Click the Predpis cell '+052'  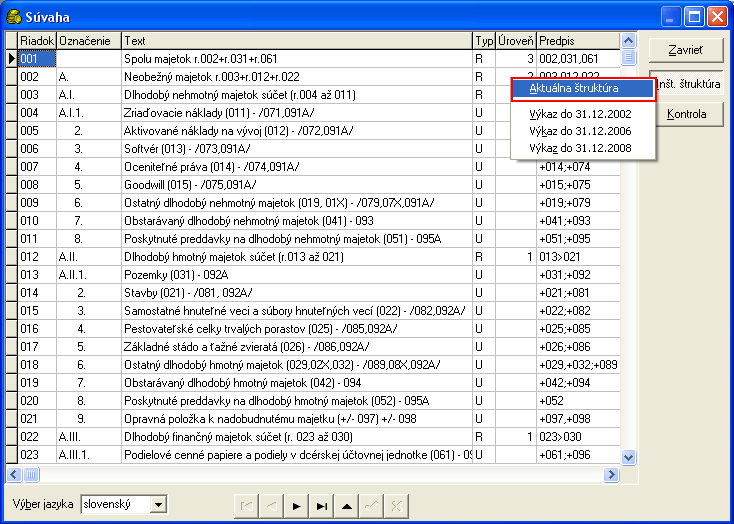click(x=578, y=401)
